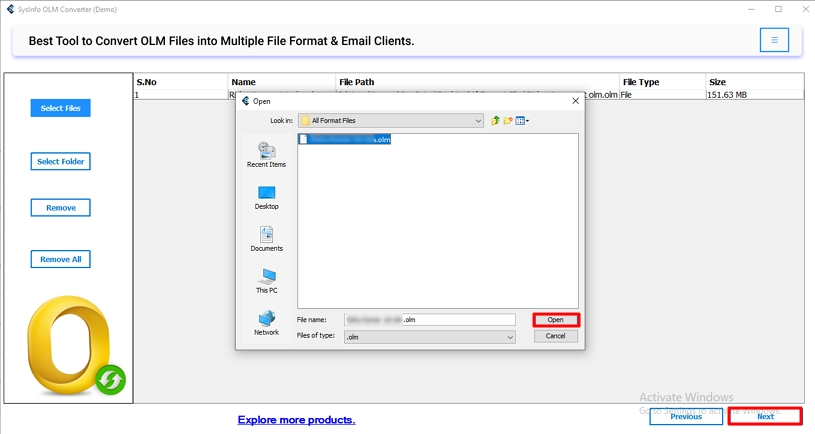The height and width of the screenshot is (434, 815).
Task: Click the SysInfo app logo in title bar
Action: point(10,9)
